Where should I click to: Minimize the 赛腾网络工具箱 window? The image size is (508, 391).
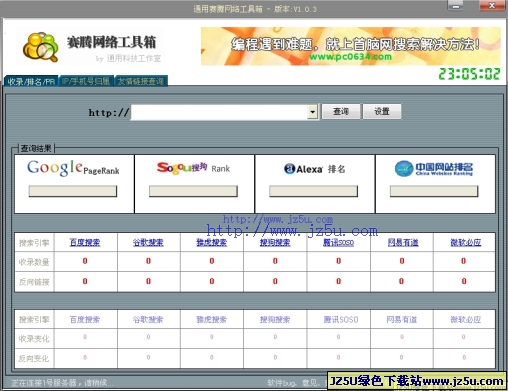(x=456, y=6)
